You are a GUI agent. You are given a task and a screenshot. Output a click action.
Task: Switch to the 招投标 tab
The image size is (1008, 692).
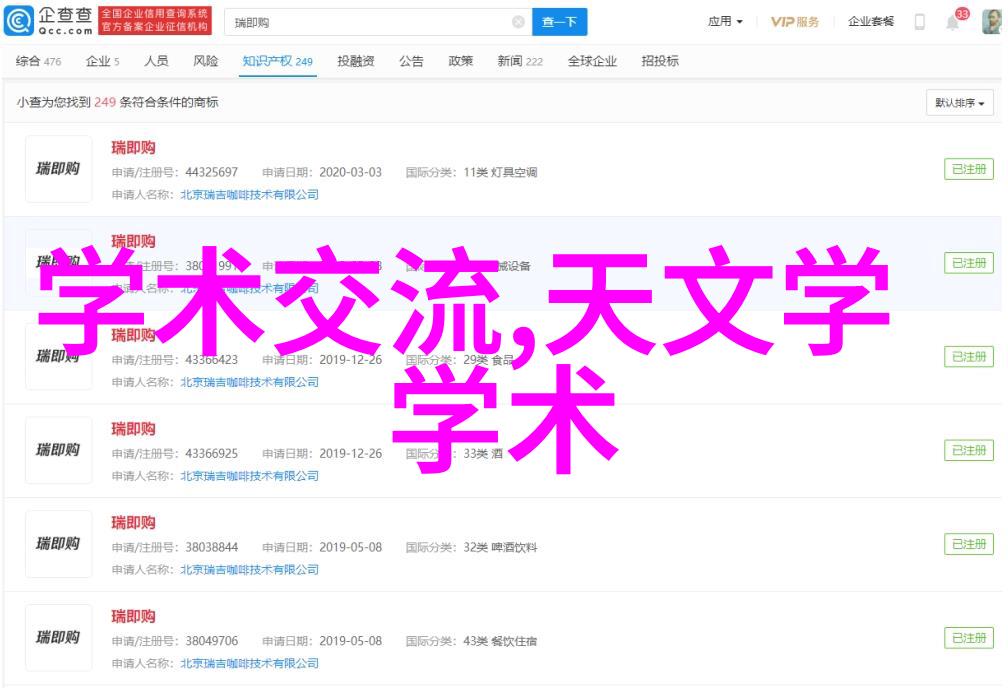(x=660, y=61)
